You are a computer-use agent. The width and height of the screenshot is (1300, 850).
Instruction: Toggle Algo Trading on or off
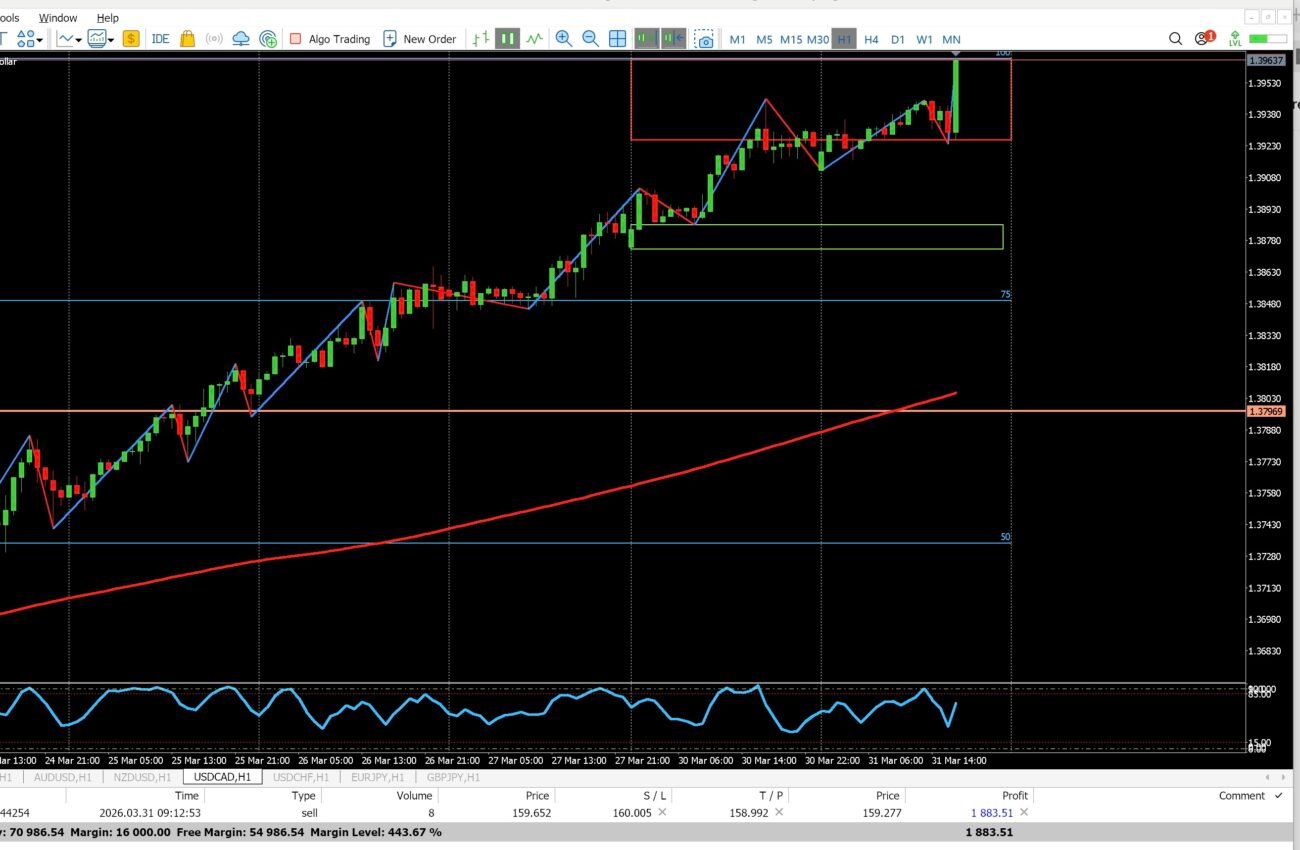click(330, 39)
